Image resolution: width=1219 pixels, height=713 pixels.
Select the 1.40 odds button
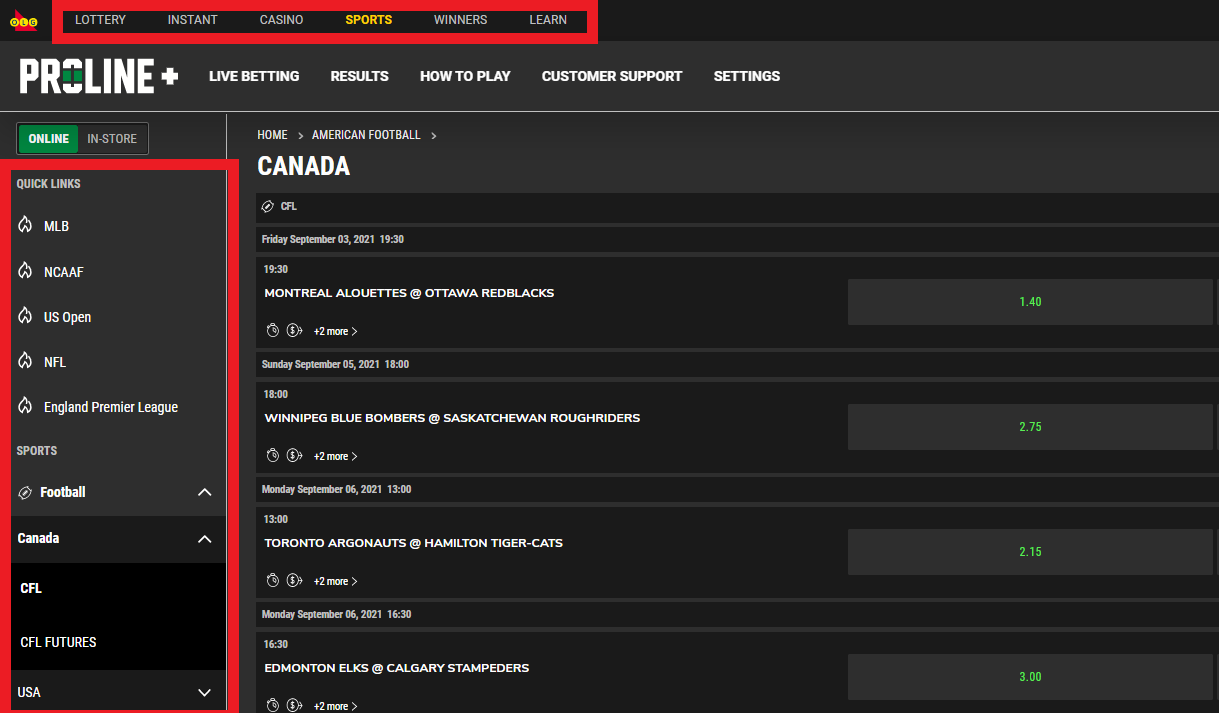pos(1030,302)
